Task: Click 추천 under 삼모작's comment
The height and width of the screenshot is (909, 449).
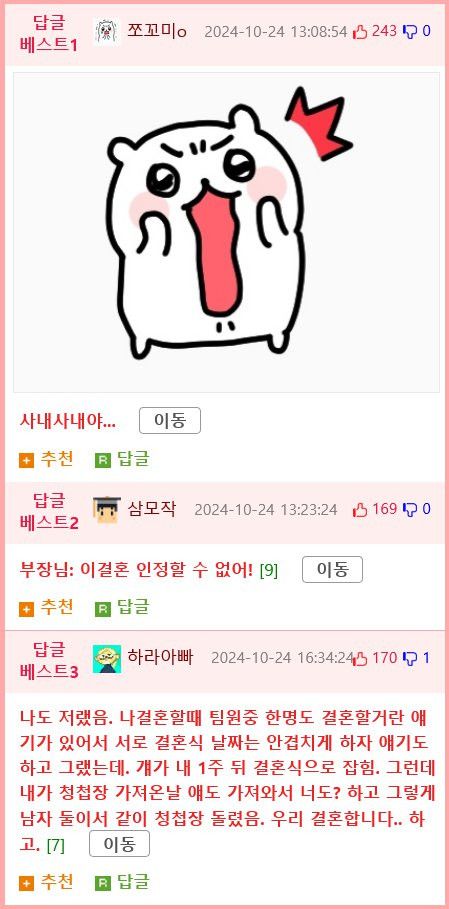Action: pyautogui.click(x=46, y=608)
